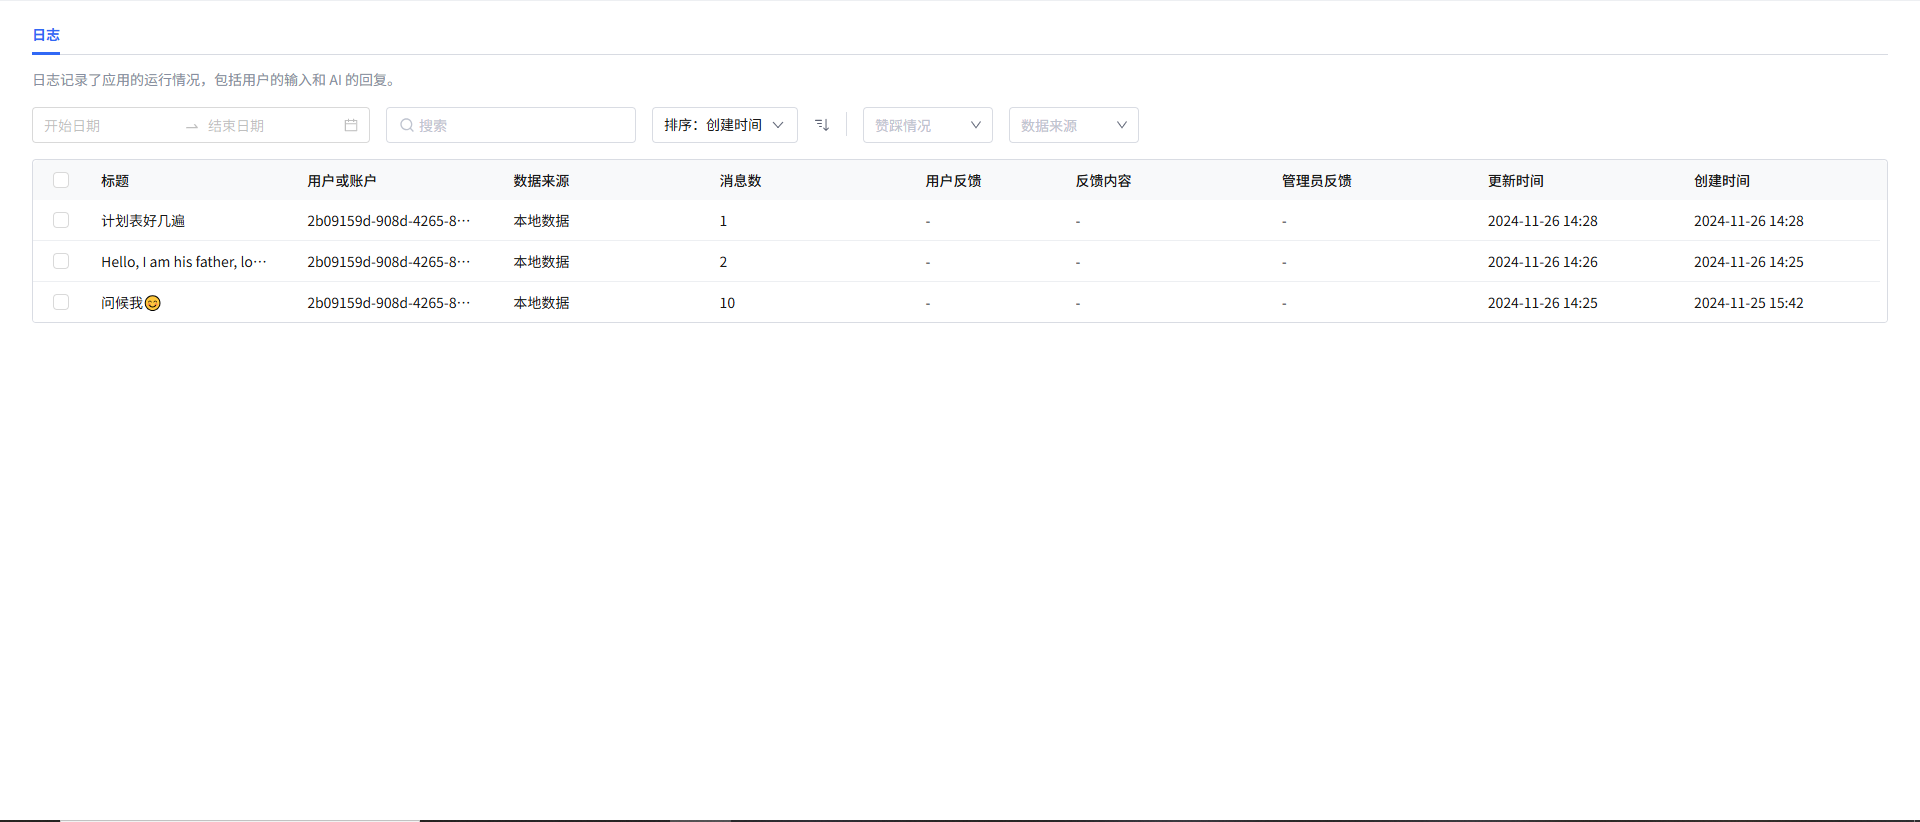Screen dimensions: 1920x822
Task: Click message count 10
Action: tap(727, 303)
